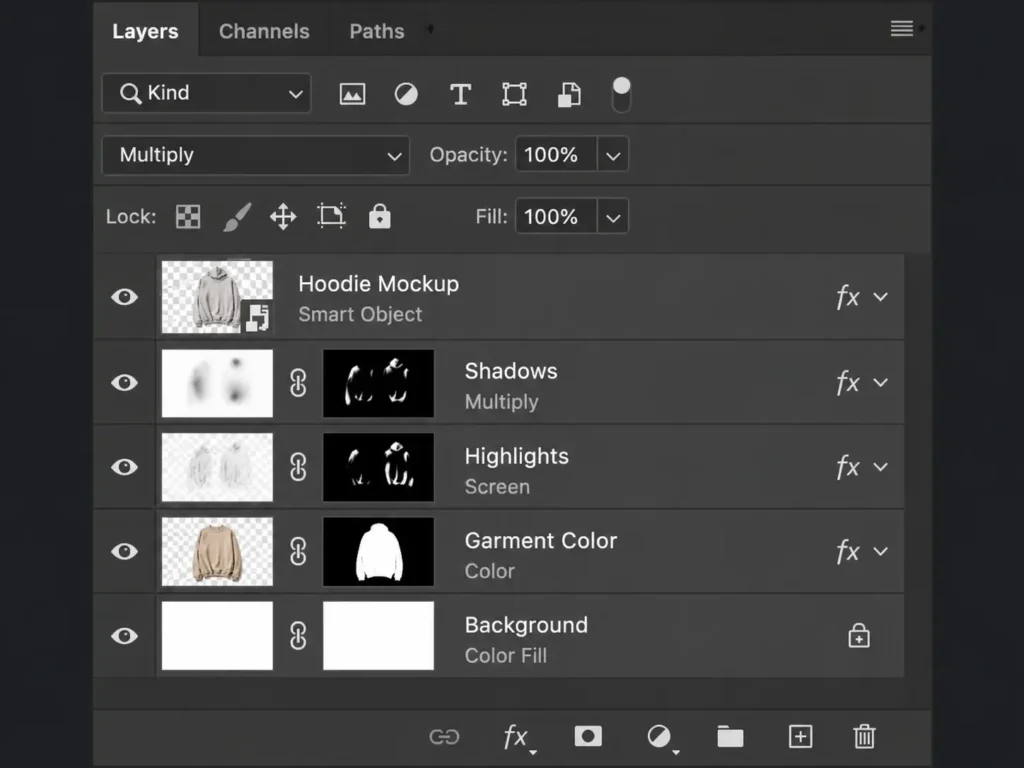This screenshot has height=768, width=1024.
Task: Open the Multiply blend mode dropdown
Action: (x=256, y=155)
